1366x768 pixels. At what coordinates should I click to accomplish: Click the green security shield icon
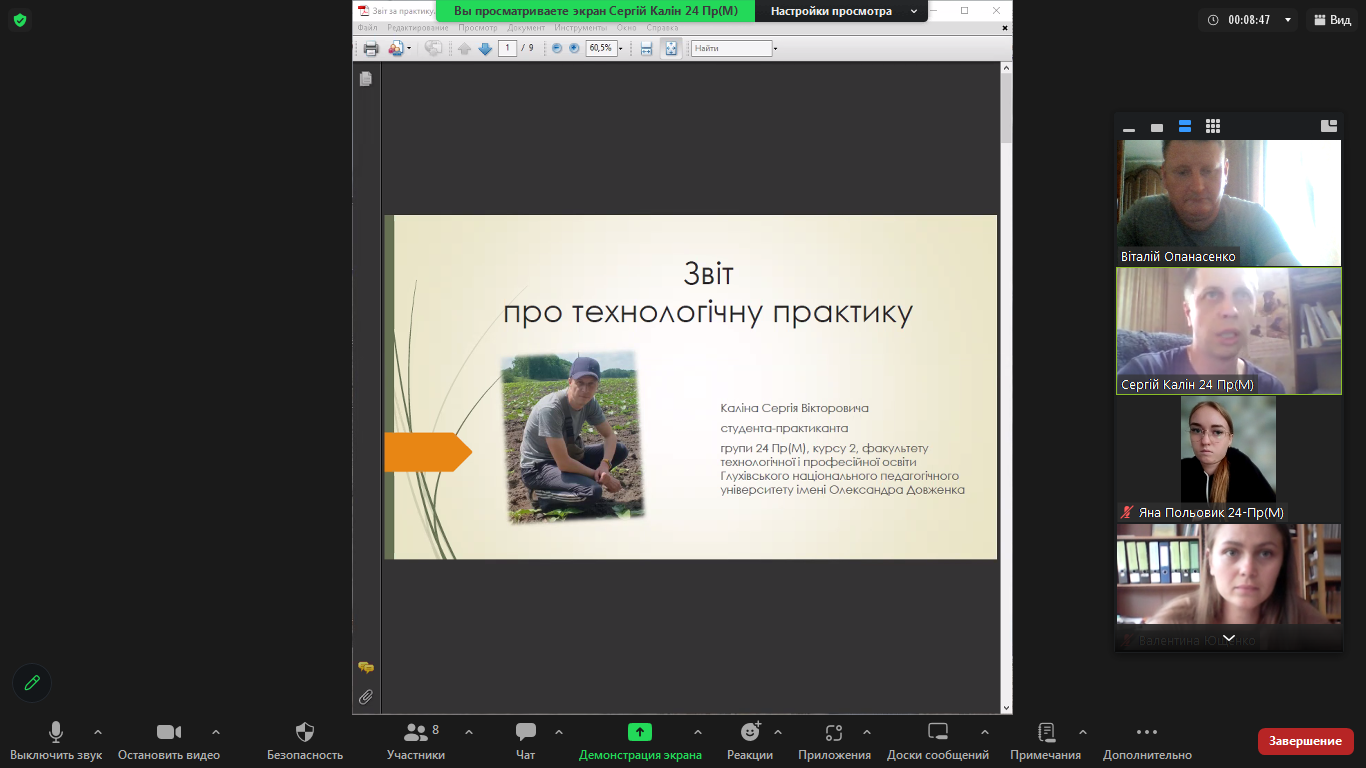click(20, 20)
